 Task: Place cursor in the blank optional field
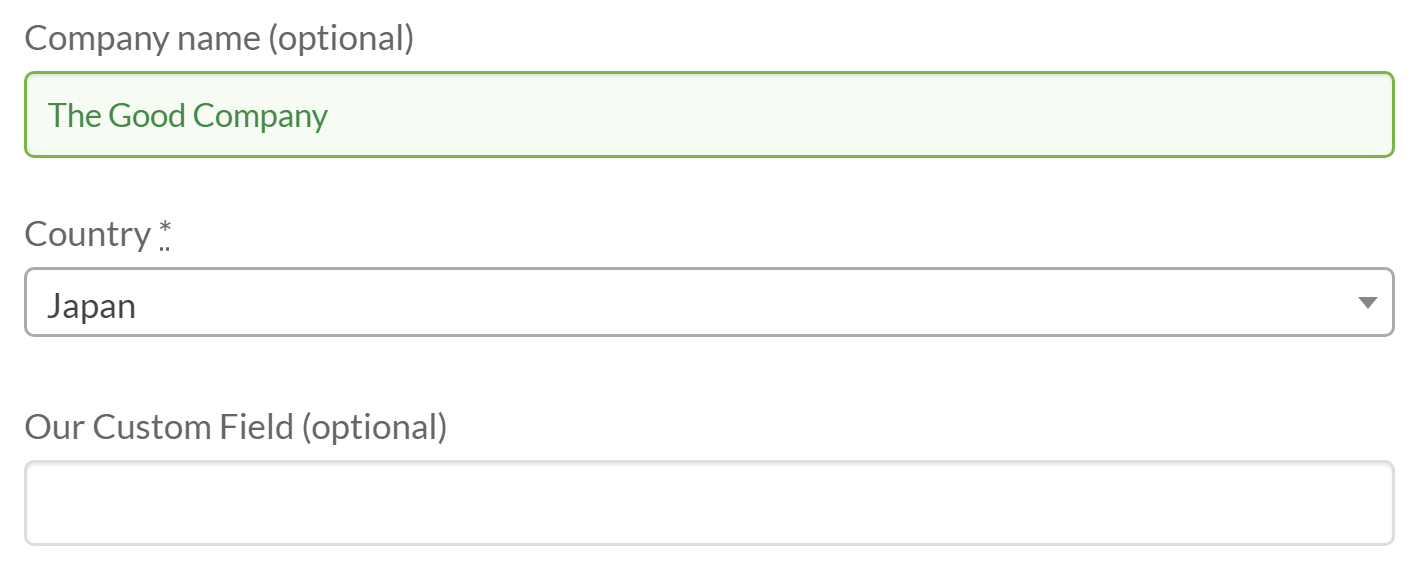point(700,502)
